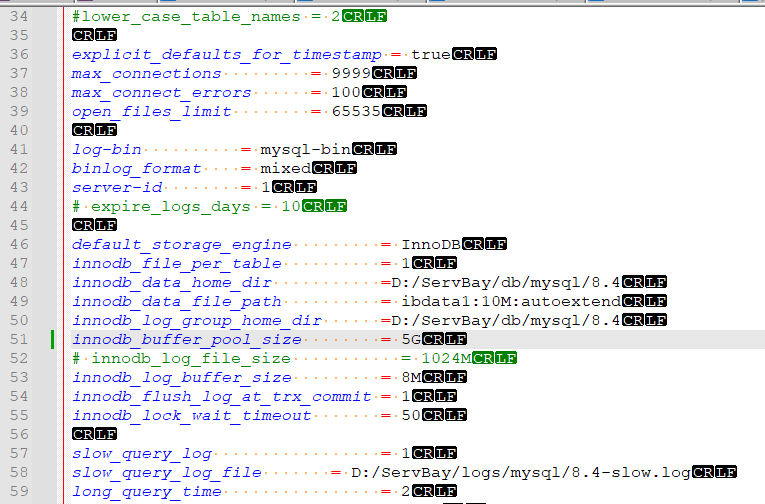Click line number 51 in the gutter
This screenshot has height=504, width=765.
point(21,339)
